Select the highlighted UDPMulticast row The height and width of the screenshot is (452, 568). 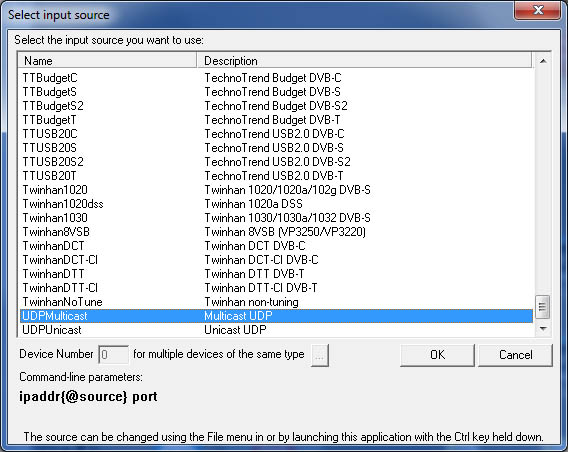[276, 316]
